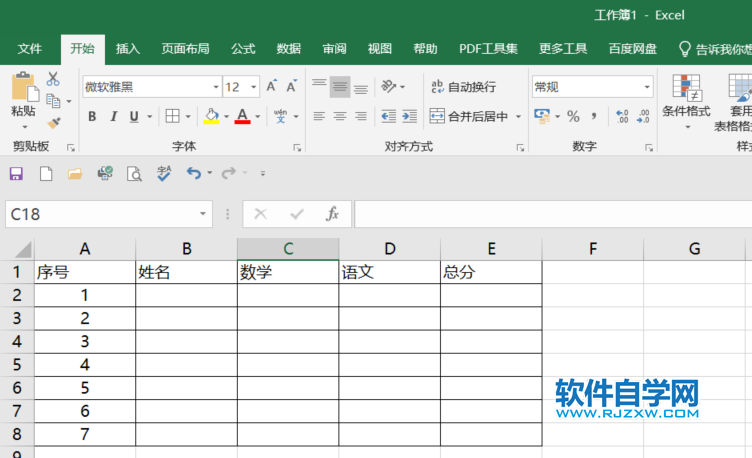Open font size dropdown
752x458 pixels.
pos(254,87)
